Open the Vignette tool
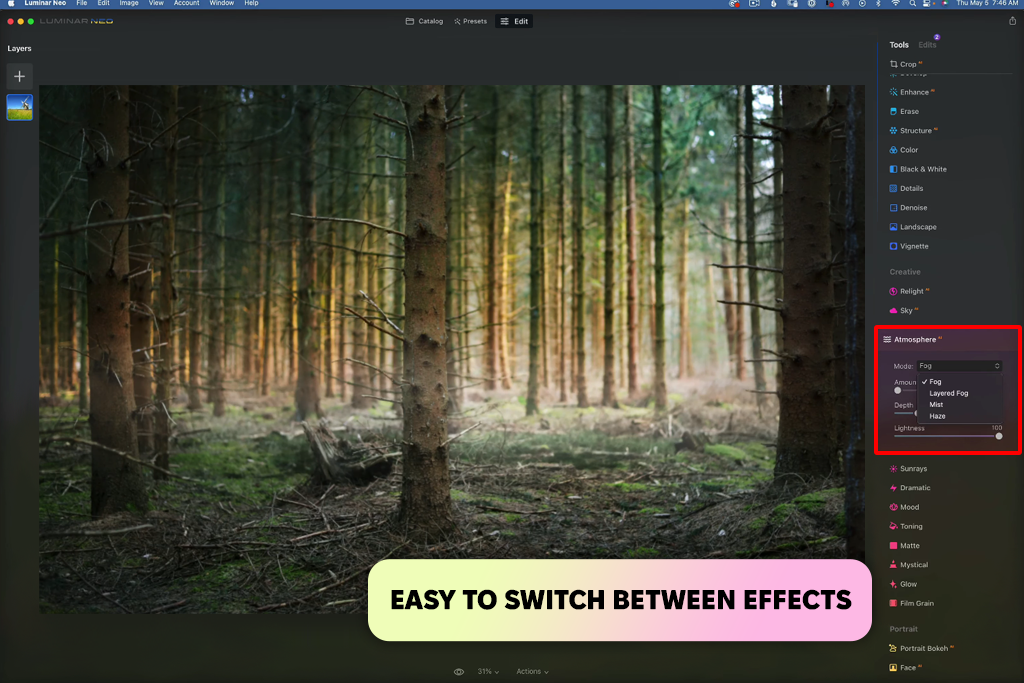 tap(909, 246)
